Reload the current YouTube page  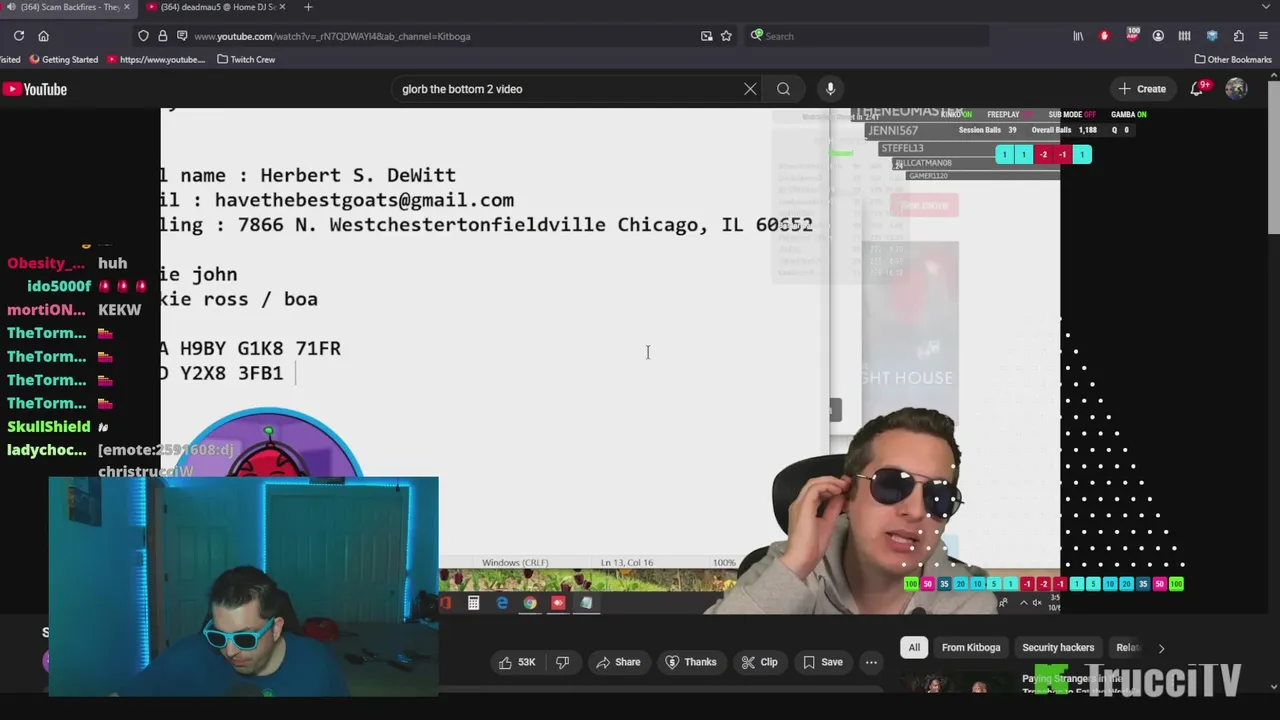pyautogui.click(x=18, y=36)
